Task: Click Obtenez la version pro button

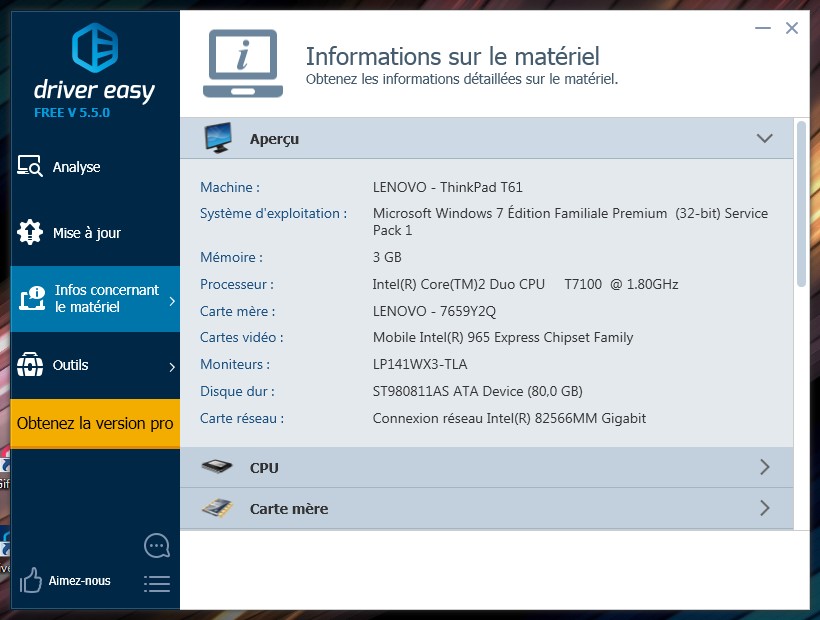Action: pos(95,423)
